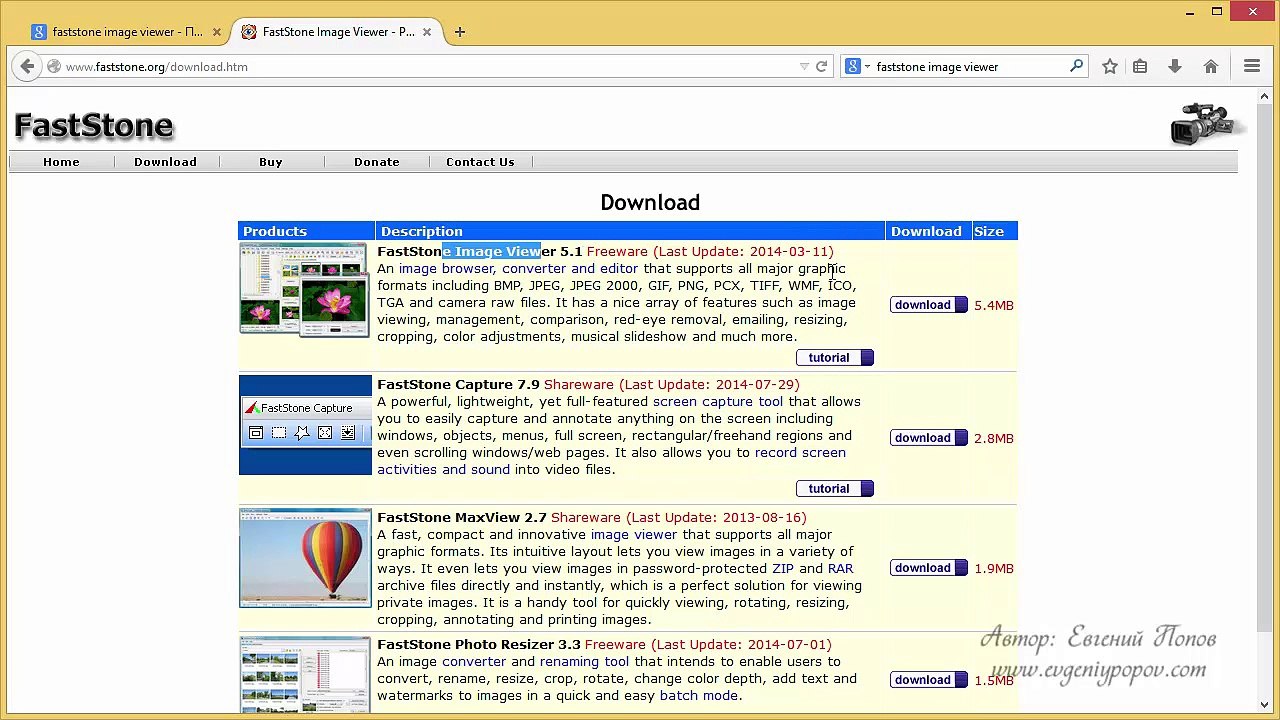
Task: Click the FastStone Capture toolbar thumbnail
Action: click(305, 425)
